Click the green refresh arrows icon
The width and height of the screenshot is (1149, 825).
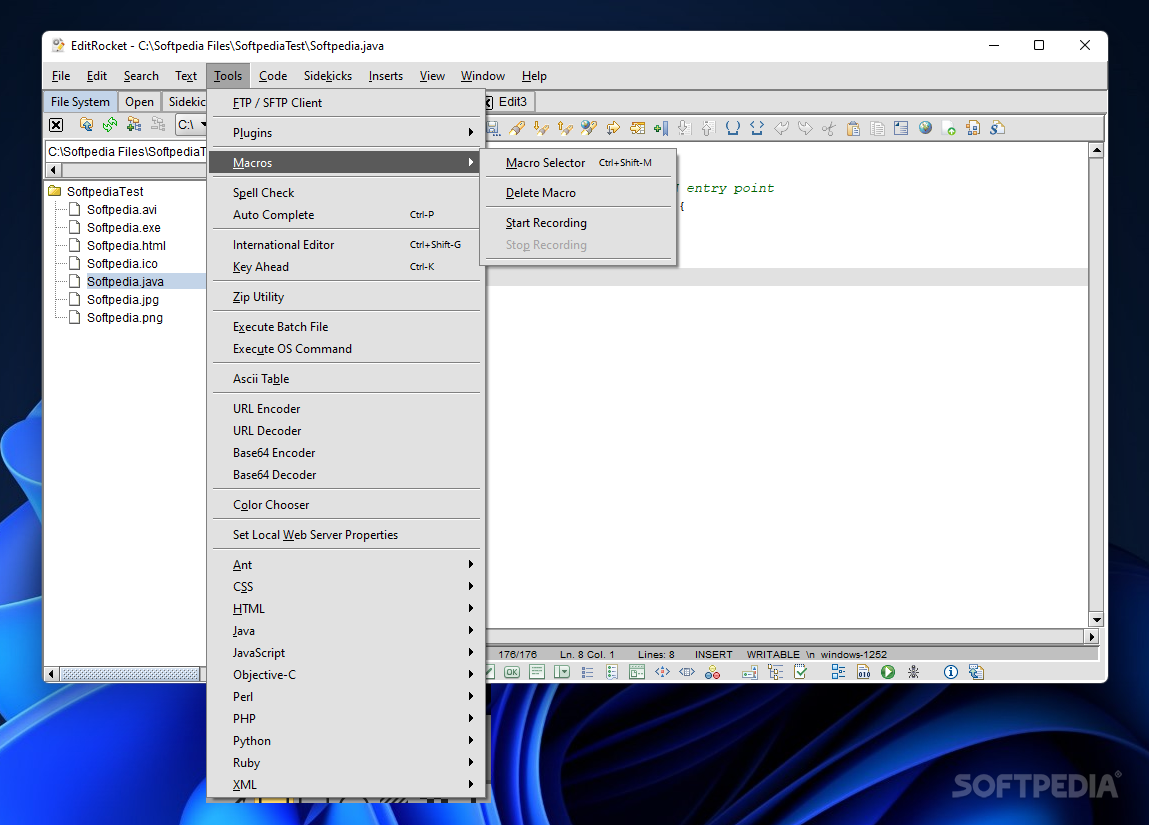coord(110,125)
